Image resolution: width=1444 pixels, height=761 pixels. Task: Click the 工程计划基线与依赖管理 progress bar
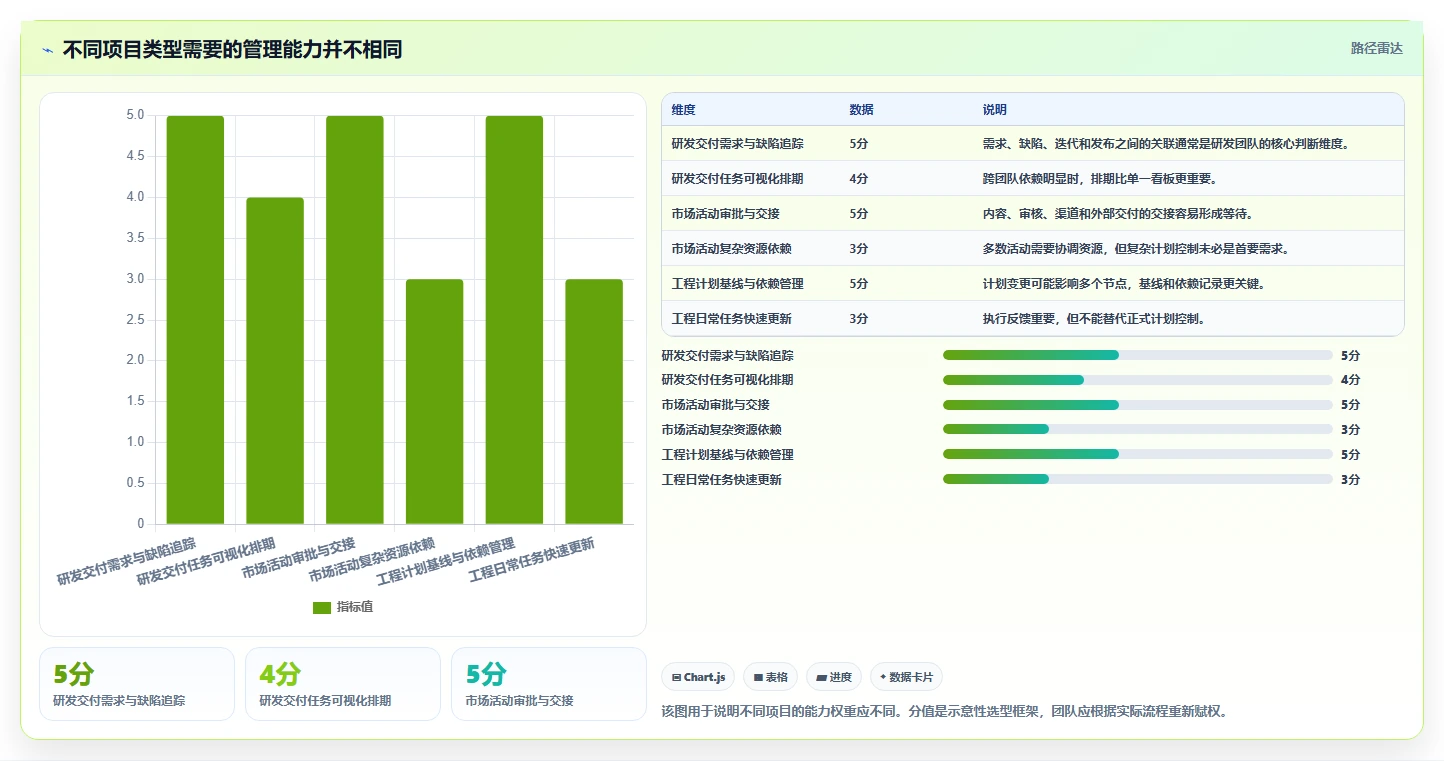pyautogui.click(x=1138, y=455)
